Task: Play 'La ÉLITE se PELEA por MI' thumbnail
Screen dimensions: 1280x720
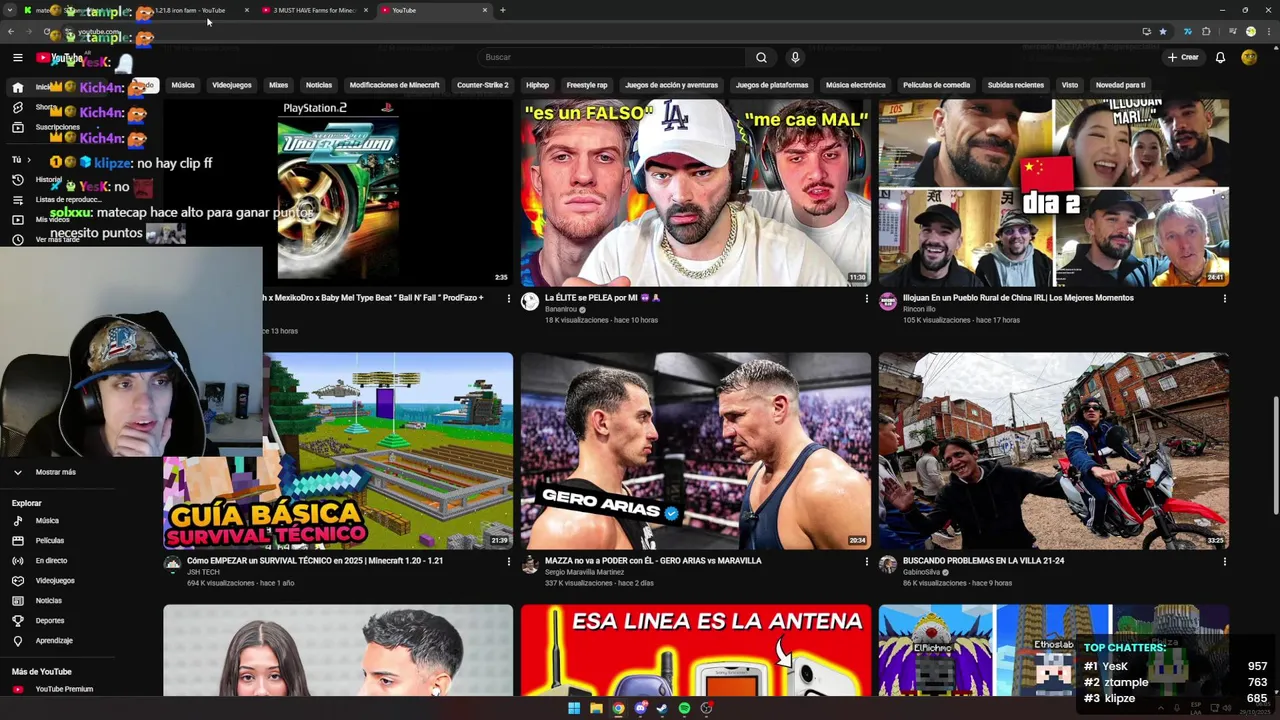Action: click(695, 192)
